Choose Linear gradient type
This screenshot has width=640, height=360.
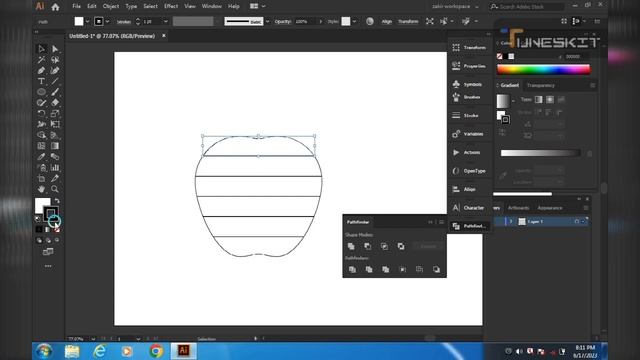[x=539, y=100]
